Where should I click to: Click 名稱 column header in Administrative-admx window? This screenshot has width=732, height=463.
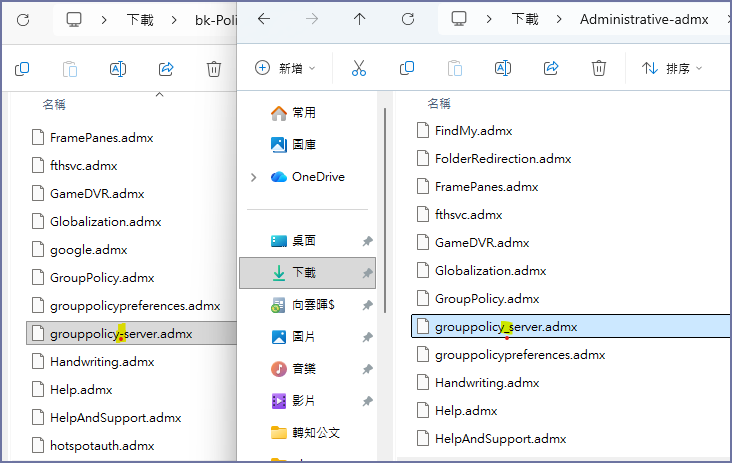[x=439, y=103]
